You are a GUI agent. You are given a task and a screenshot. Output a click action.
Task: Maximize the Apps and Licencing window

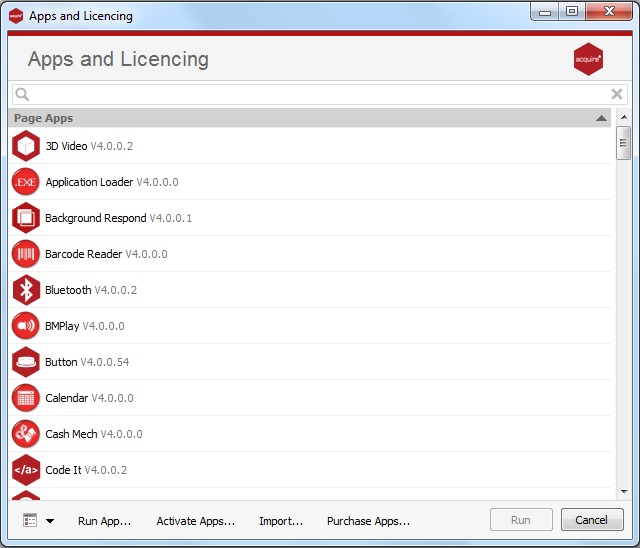572,11
